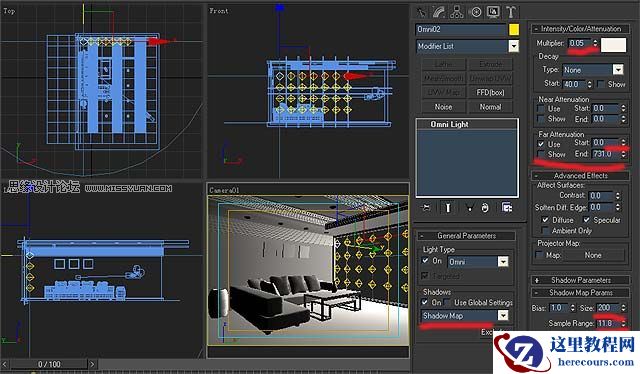This screenshot has width=640, height=374.
Task: Open the Motion command panel tab
Action: point(476,12)
